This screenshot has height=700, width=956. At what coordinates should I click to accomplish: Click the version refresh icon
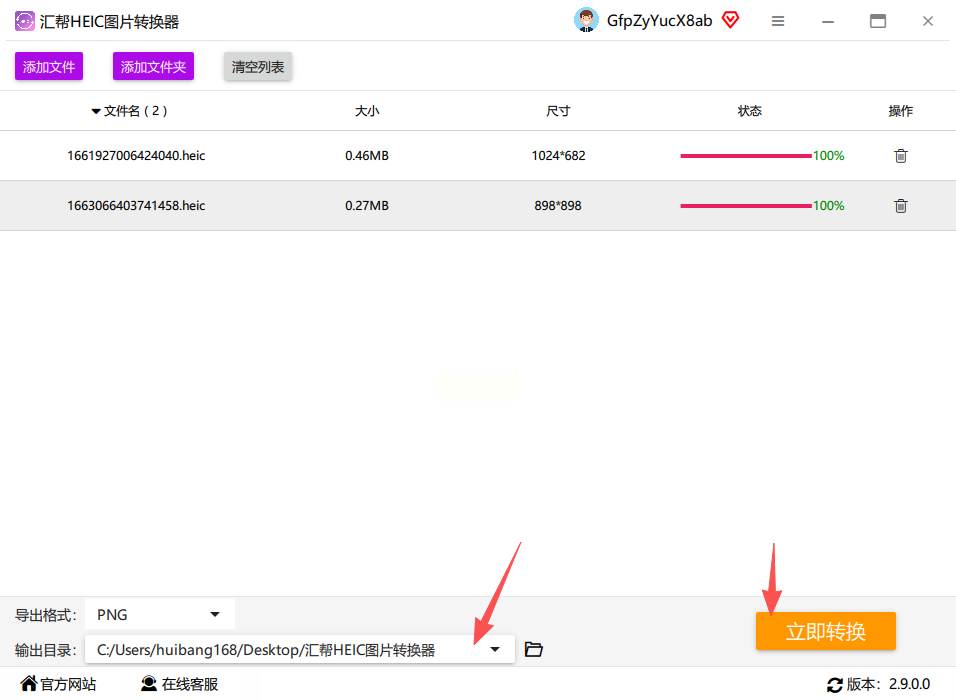pos(835,685)
